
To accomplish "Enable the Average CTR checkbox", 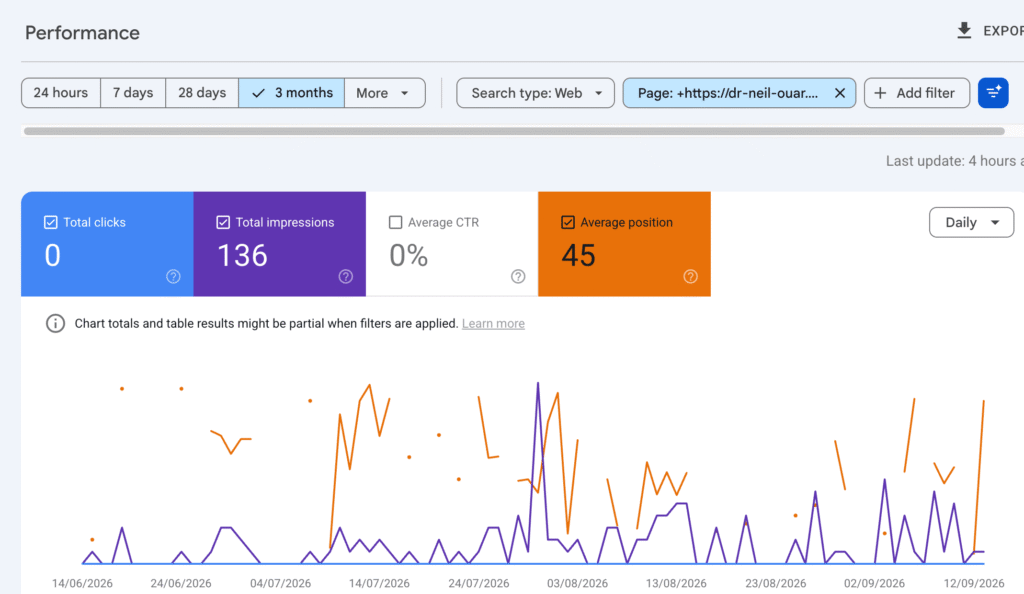I will (395, 223).
